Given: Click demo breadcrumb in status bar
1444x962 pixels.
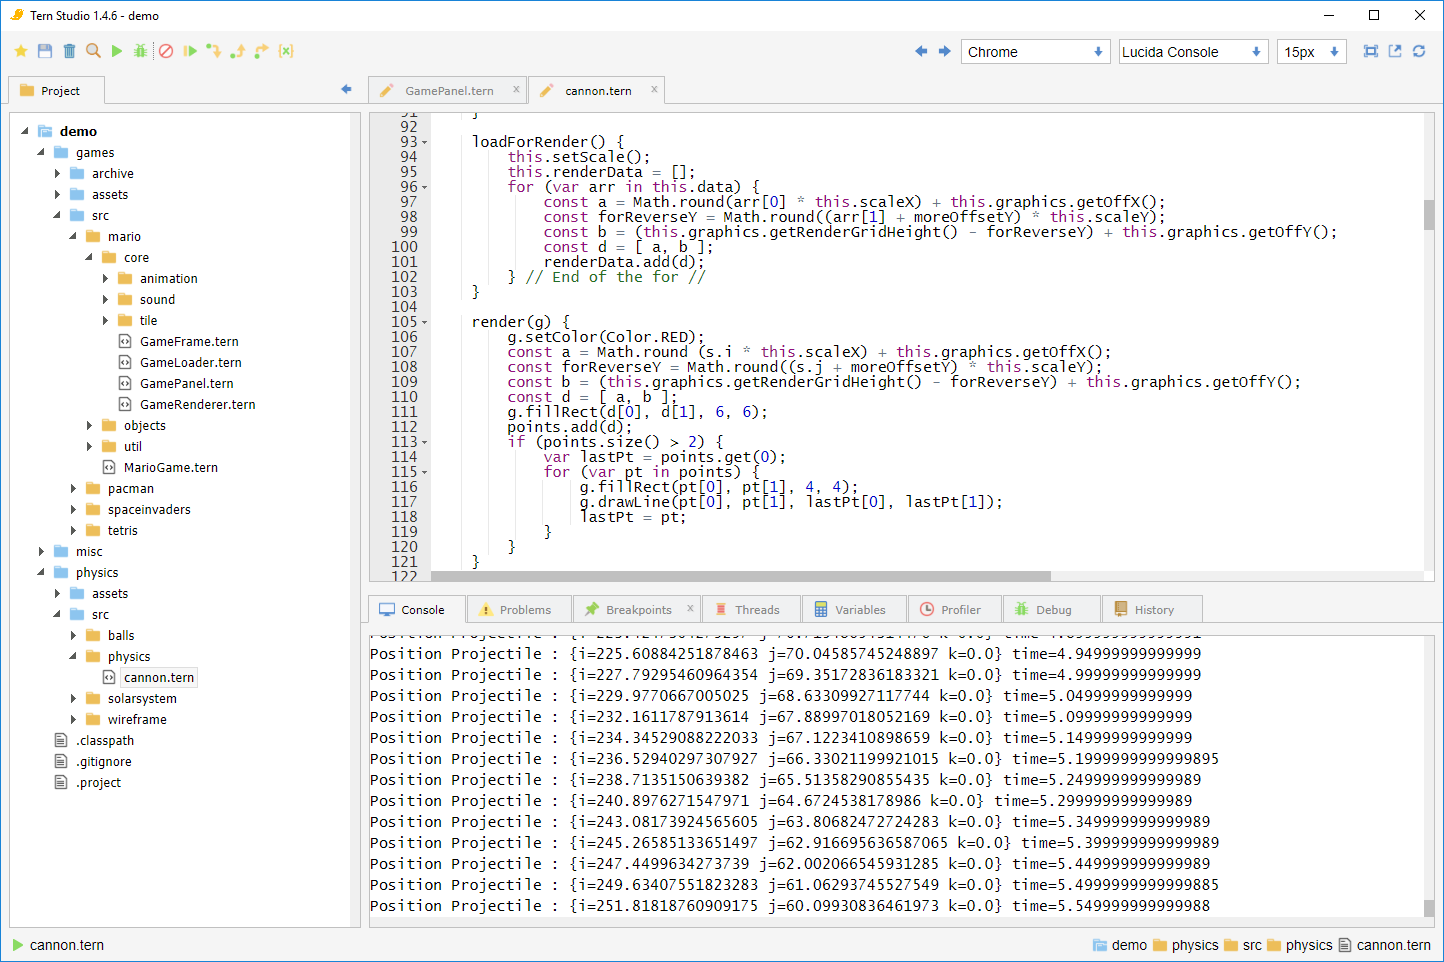Looking at the screenshot, I should 1129,945.
